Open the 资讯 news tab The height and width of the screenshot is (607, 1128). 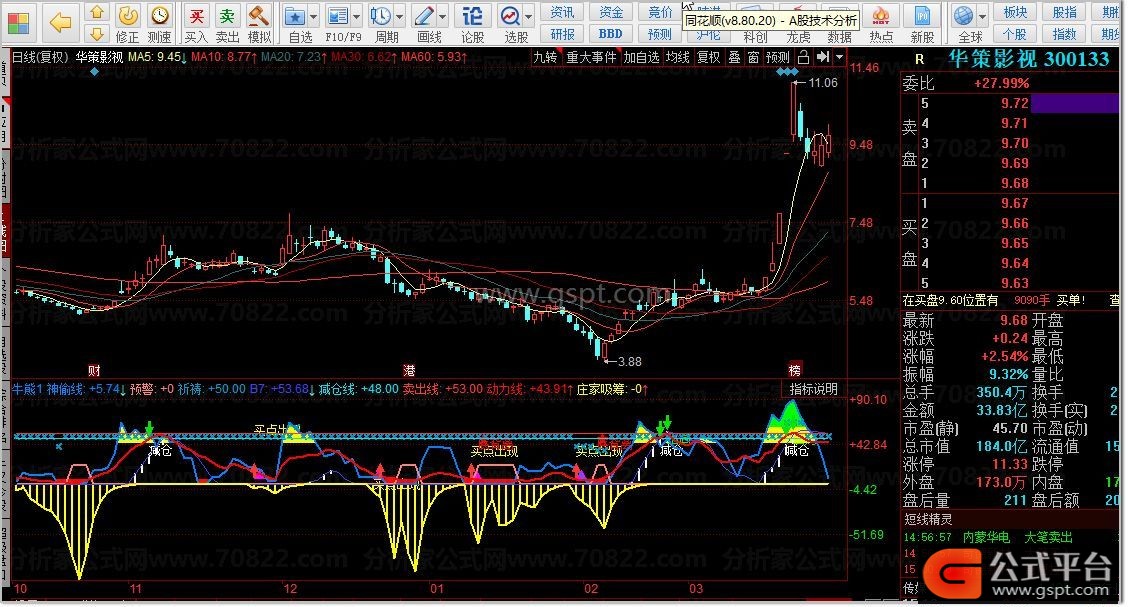tap(562, 12)
